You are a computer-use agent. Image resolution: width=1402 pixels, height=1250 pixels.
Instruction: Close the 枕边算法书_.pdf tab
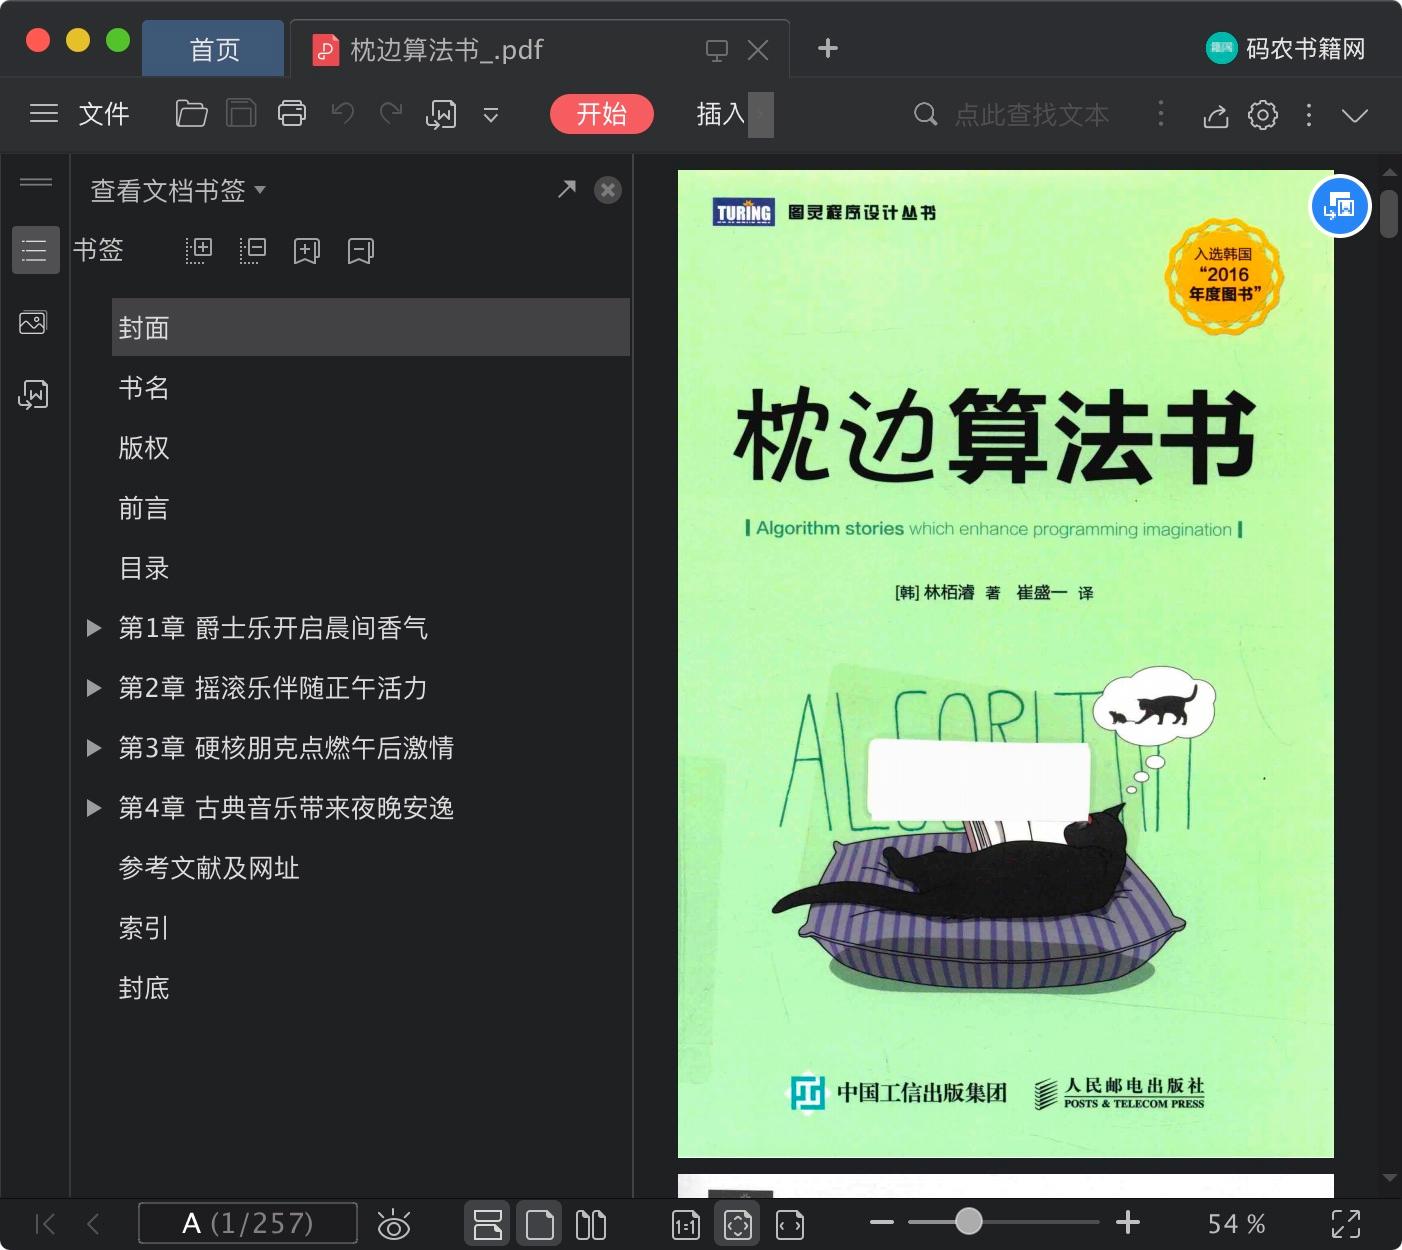758,50
